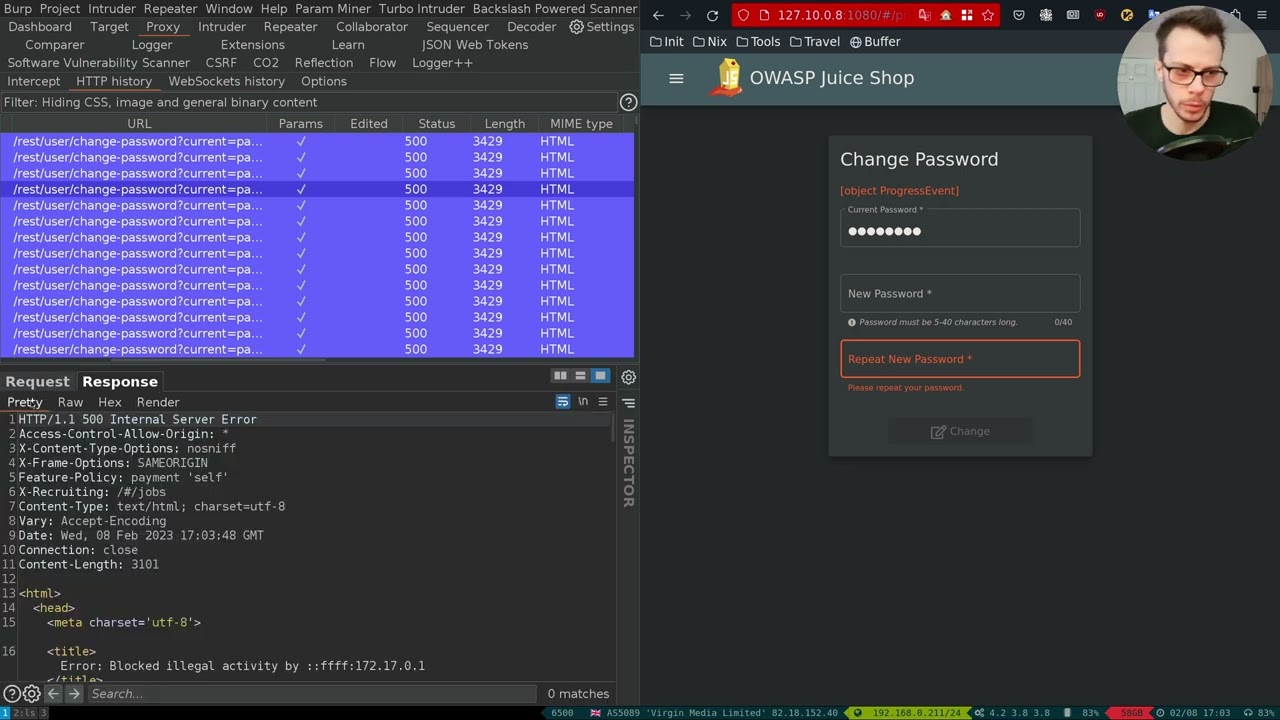
Task: Open search help question mark icon
Action: coord(11,693)
